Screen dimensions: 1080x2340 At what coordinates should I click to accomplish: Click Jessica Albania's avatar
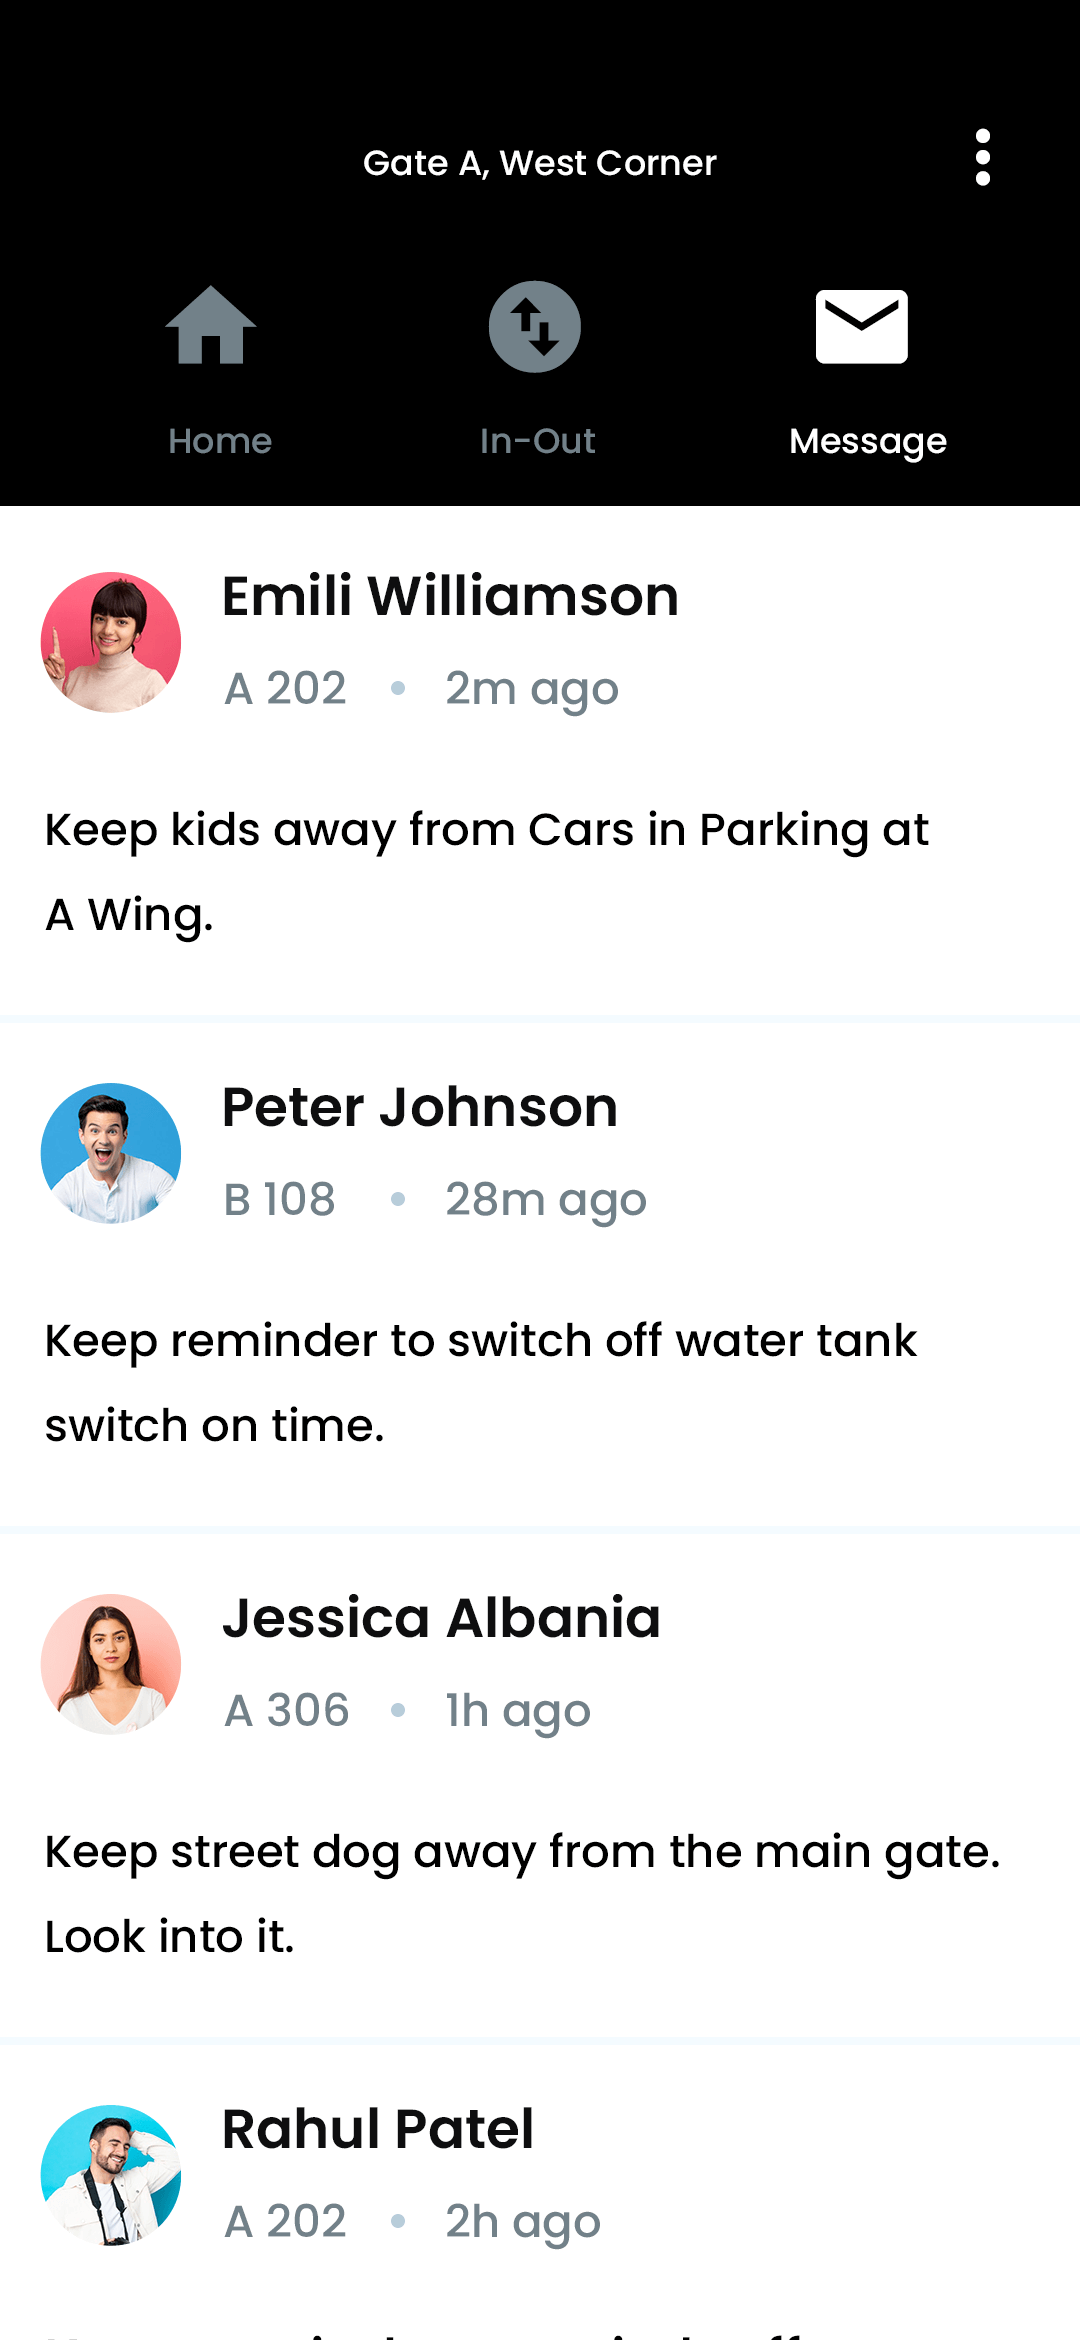pos(110,1663)
